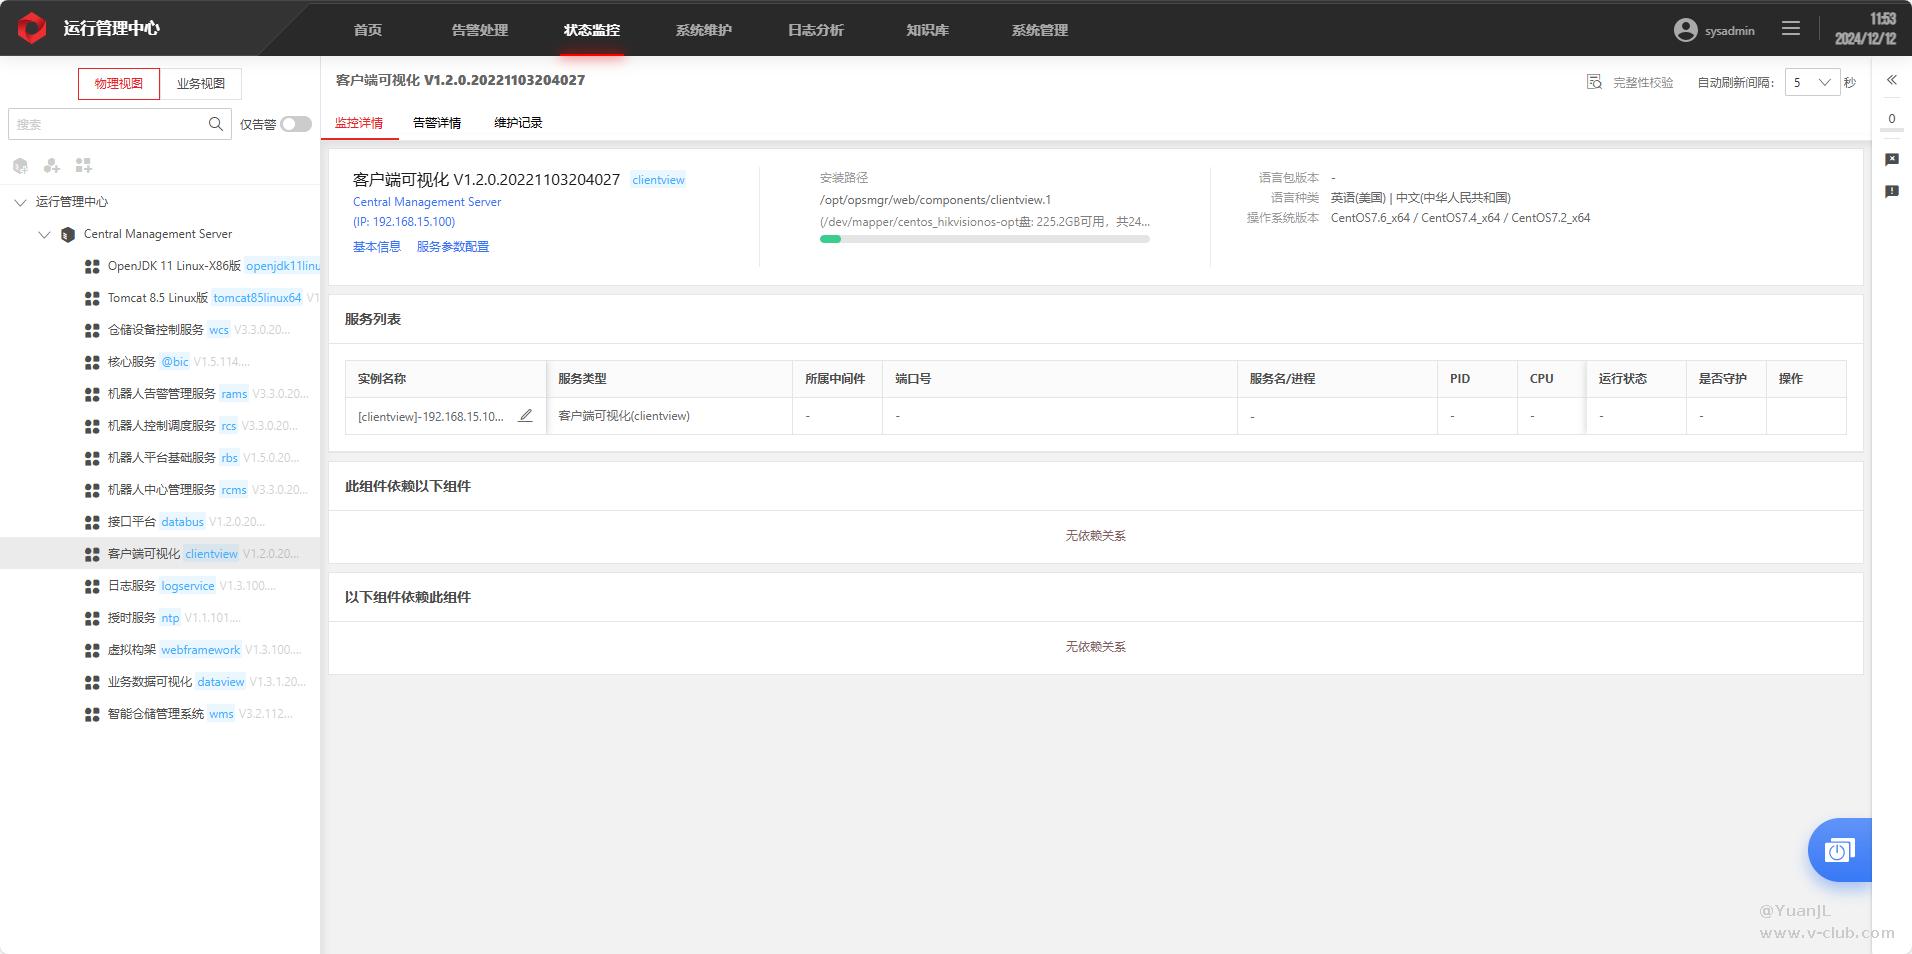Click the edit pencil beside clientview instance name

525,416
